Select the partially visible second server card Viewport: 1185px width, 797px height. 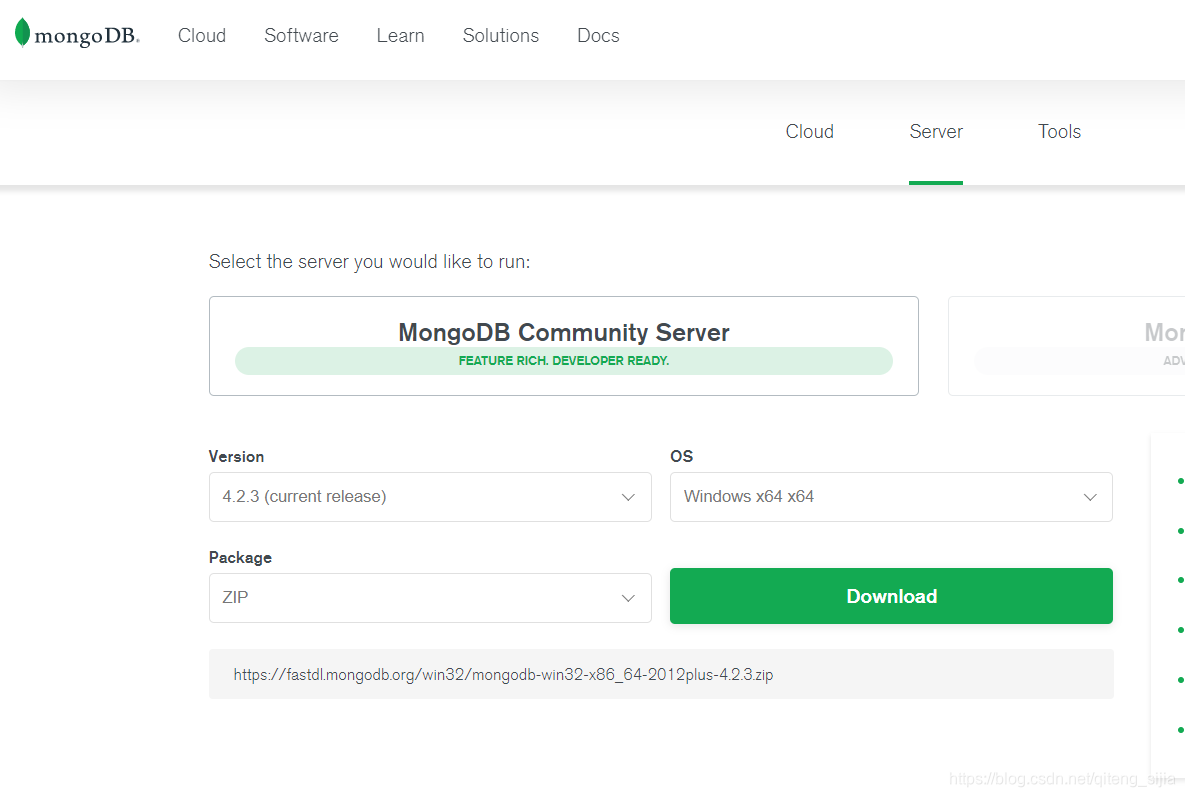tap(1066, 346)
